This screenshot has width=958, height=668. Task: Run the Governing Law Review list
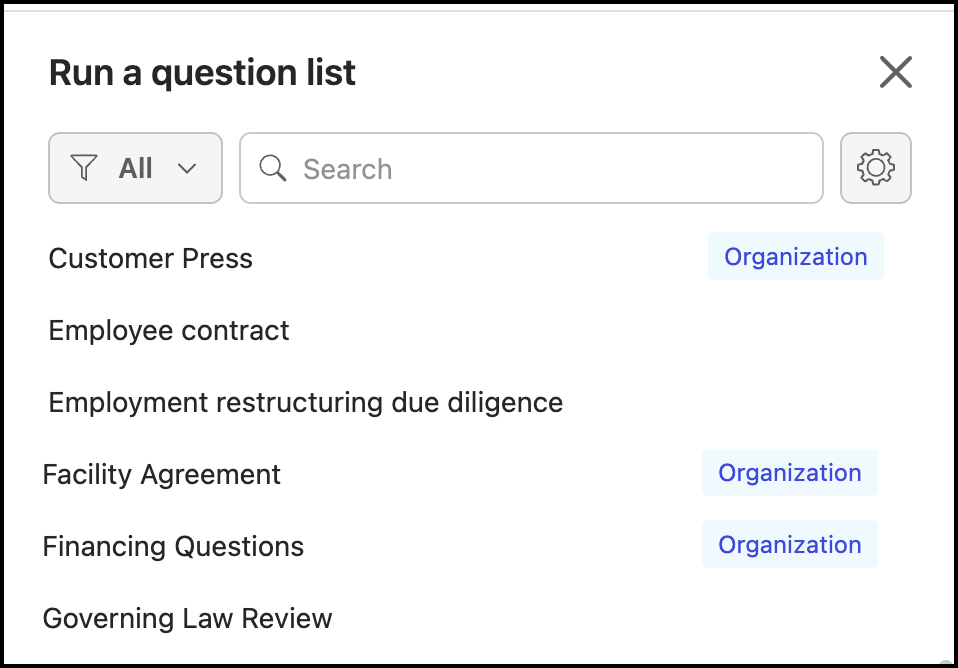click(x=187, y=618)
